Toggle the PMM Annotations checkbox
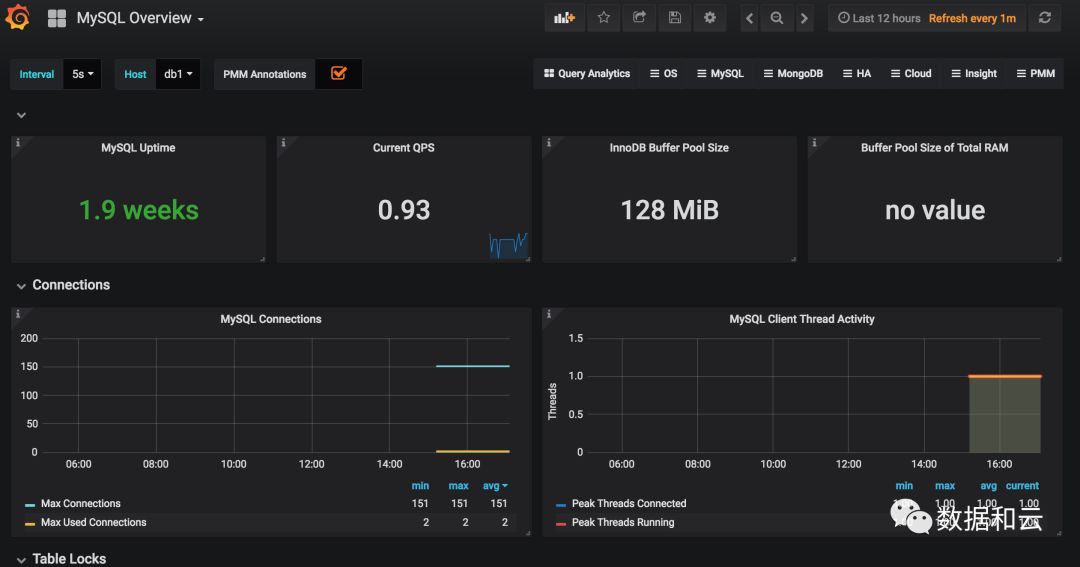The image size is (1080, 567). click(x=338, y=74)
